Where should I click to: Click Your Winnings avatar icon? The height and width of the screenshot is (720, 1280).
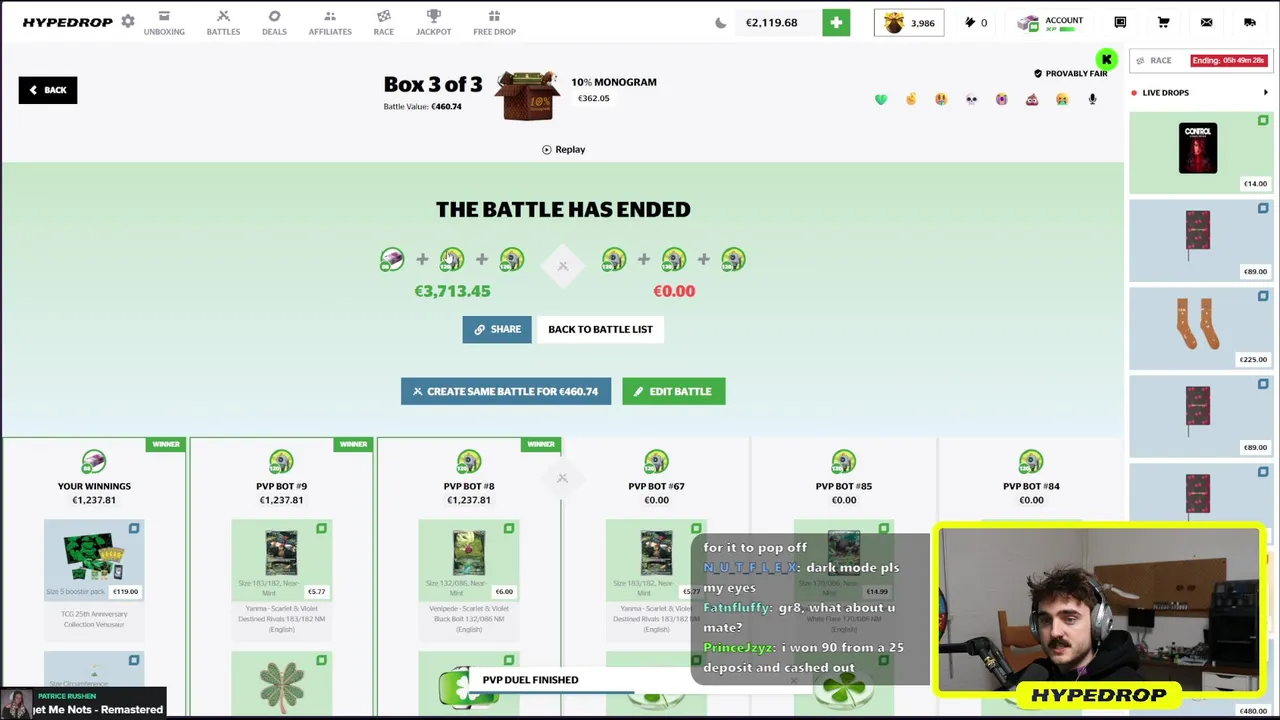click(x=94, y=462)
